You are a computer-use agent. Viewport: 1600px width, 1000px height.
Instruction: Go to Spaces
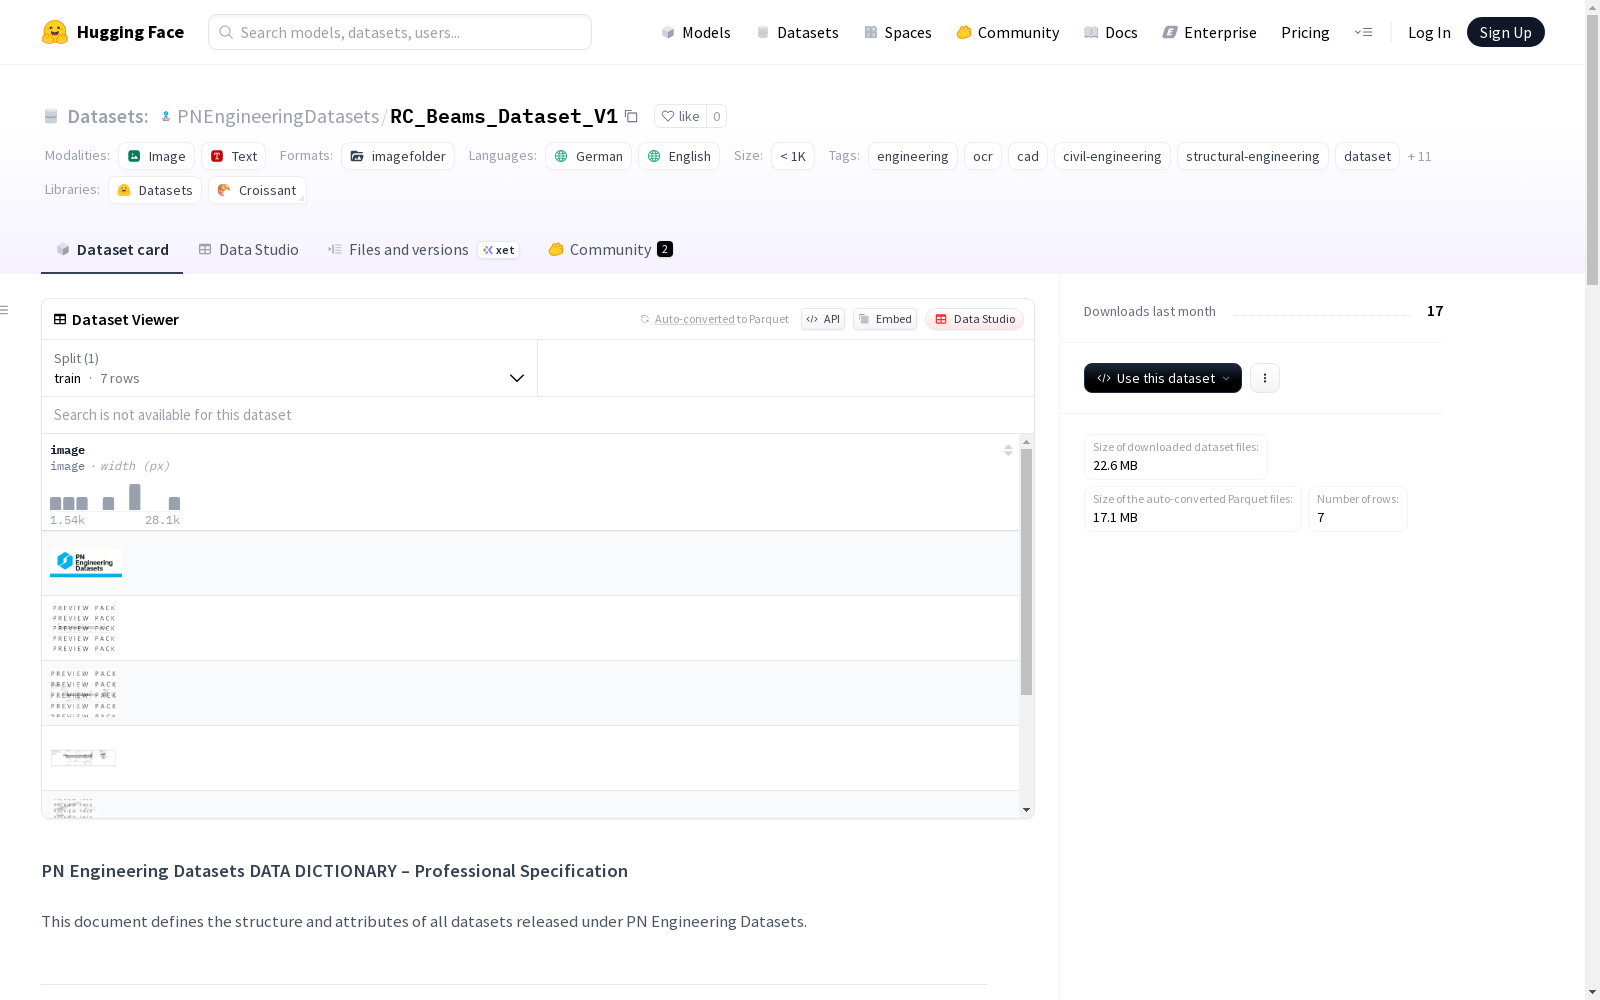pos(898,32)
